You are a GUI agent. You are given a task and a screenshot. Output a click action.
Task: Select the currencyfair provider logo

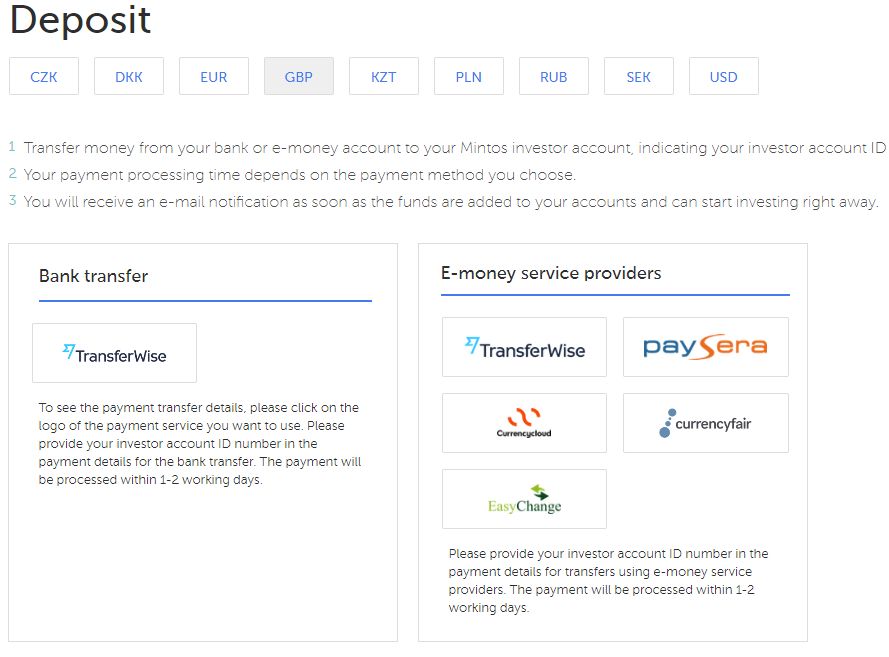click(x=706, y=423)
